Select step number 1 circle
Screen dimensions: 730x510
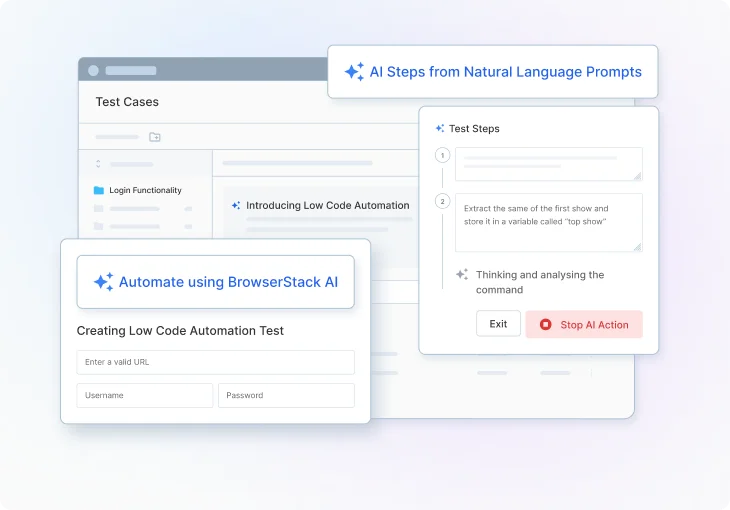(442, 155)
